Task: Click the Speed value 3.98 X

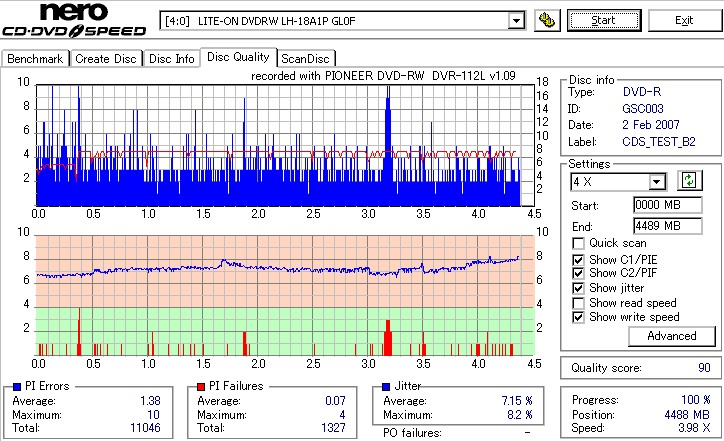Action: [x=694, y=428]
